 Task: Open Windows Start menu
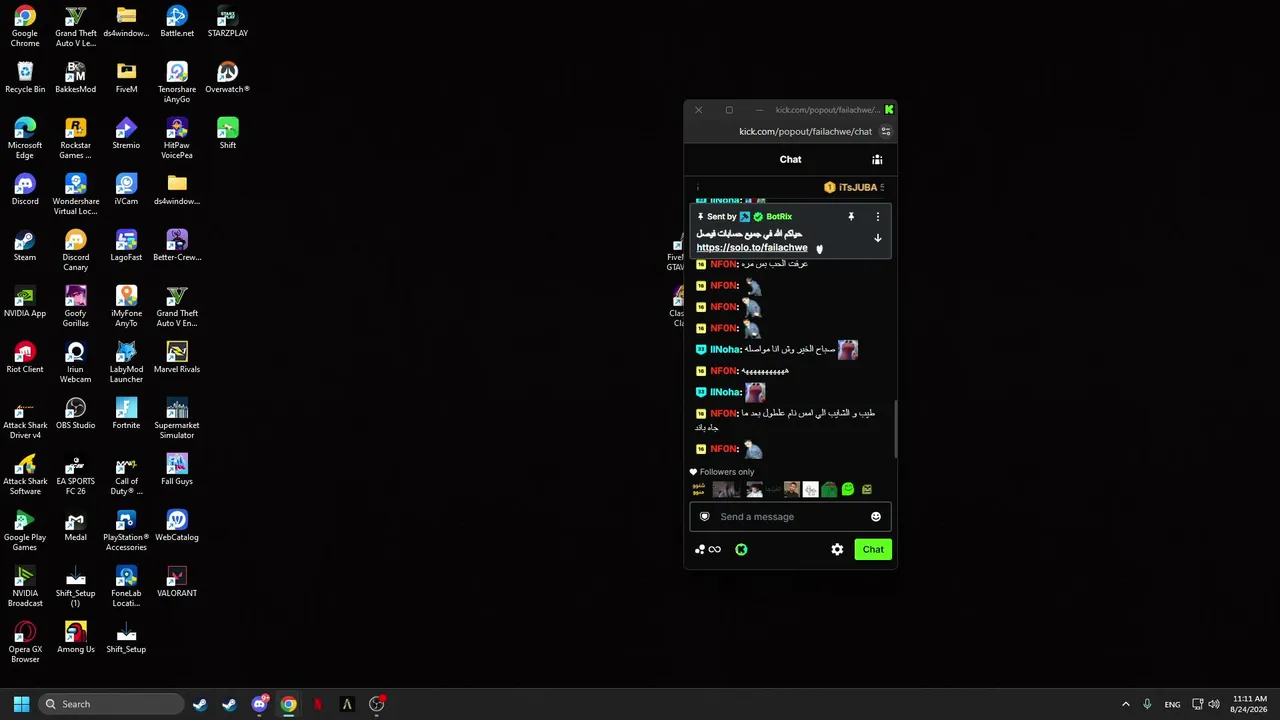21,704
